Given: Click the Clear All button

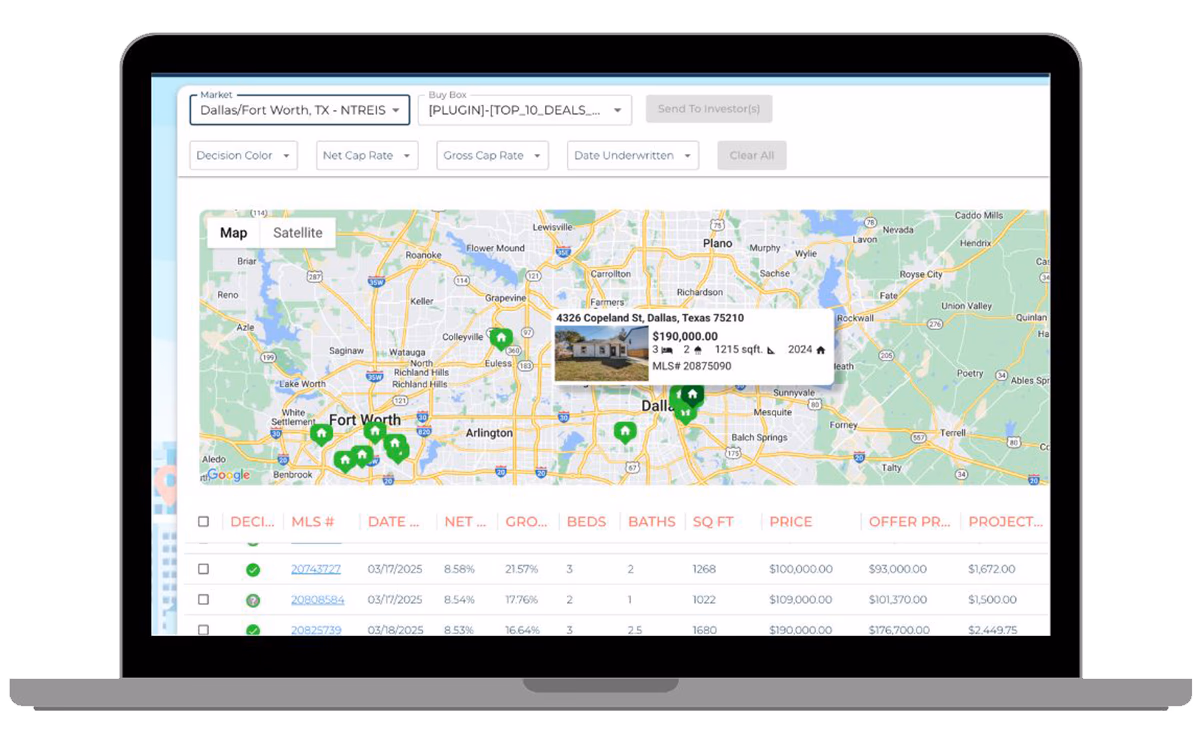Looking at the screenshot, I should pos(751,156).
